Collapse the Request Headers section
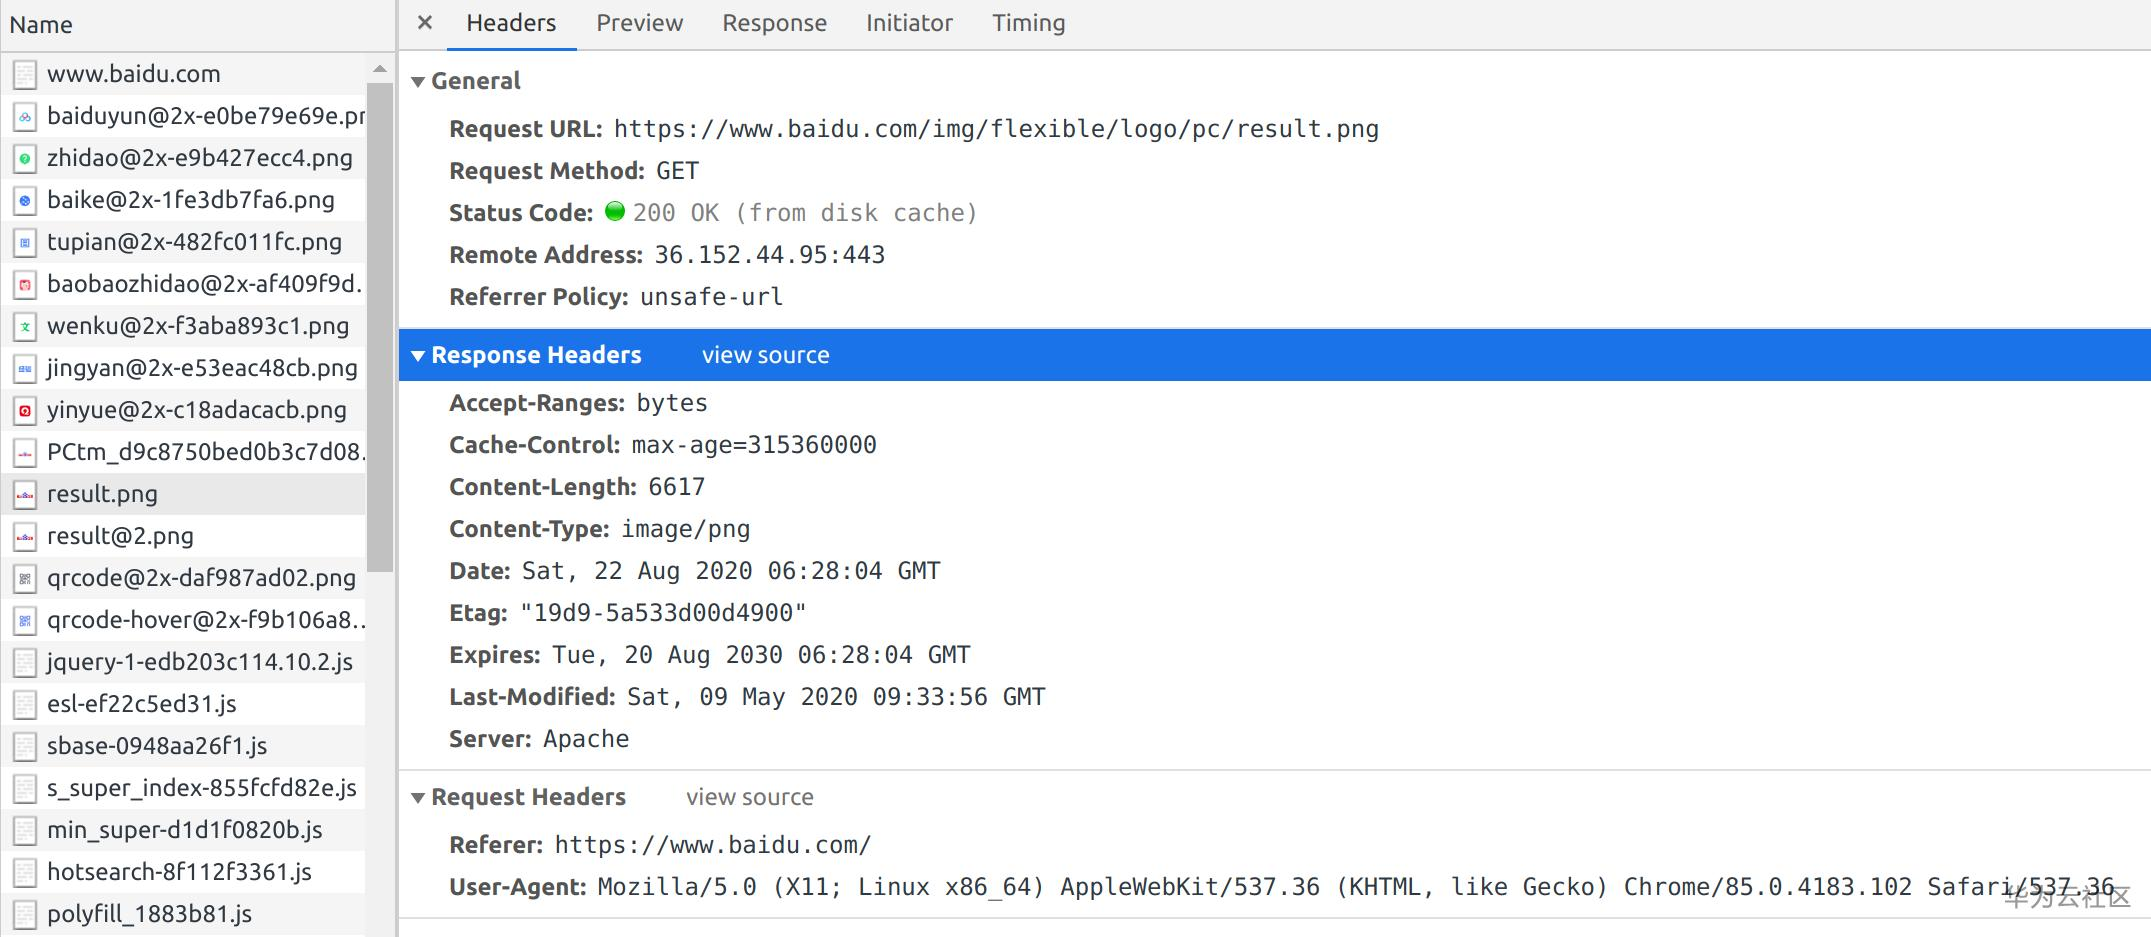2151x937 pixels. pyautogui.click(x=418, y=798)
